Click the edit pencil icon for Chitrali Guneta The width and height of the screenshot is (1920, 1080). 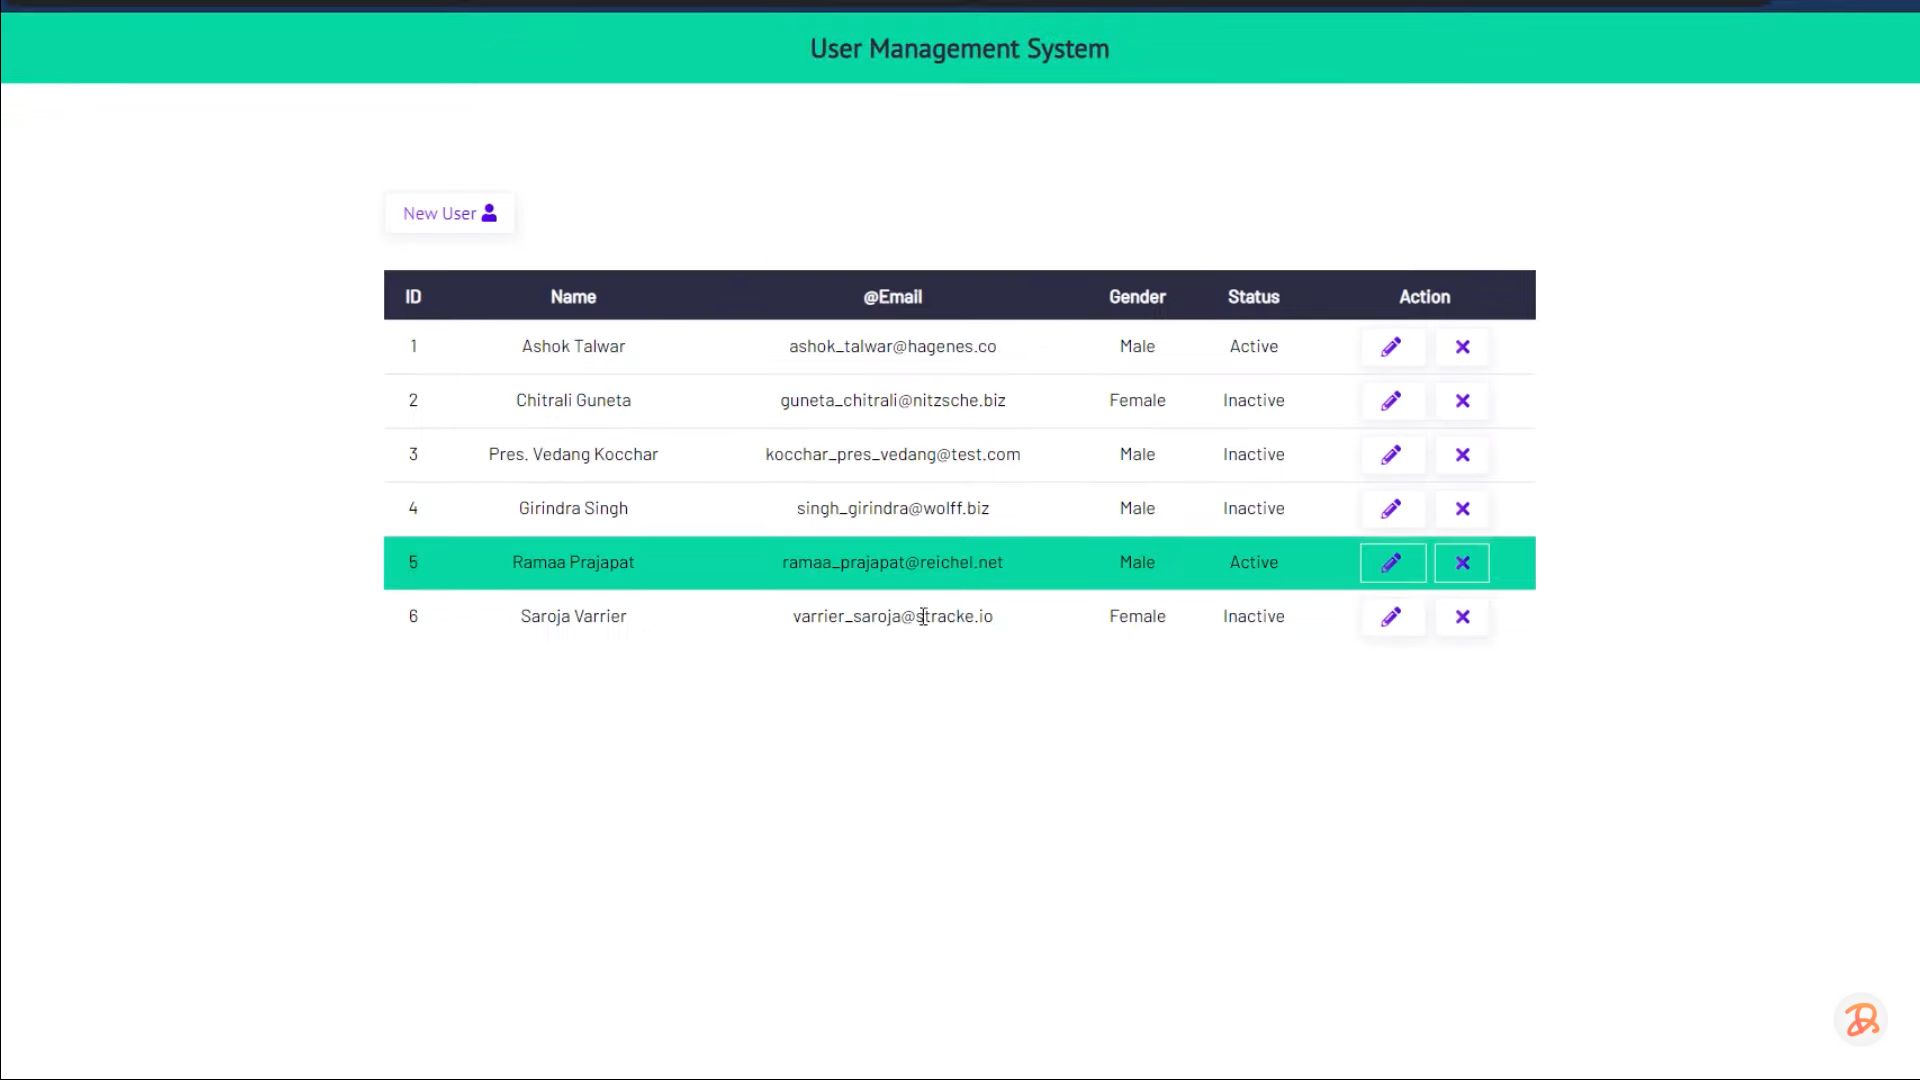coord(1391,400)
